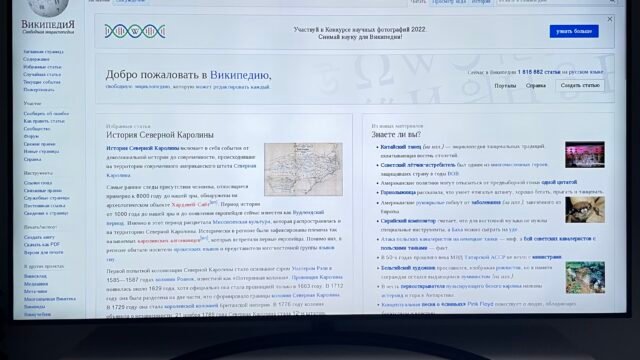640x360 pixels.
Task: Click 'Ссылки сюда' under tools
Action: (x=38, y=183)
